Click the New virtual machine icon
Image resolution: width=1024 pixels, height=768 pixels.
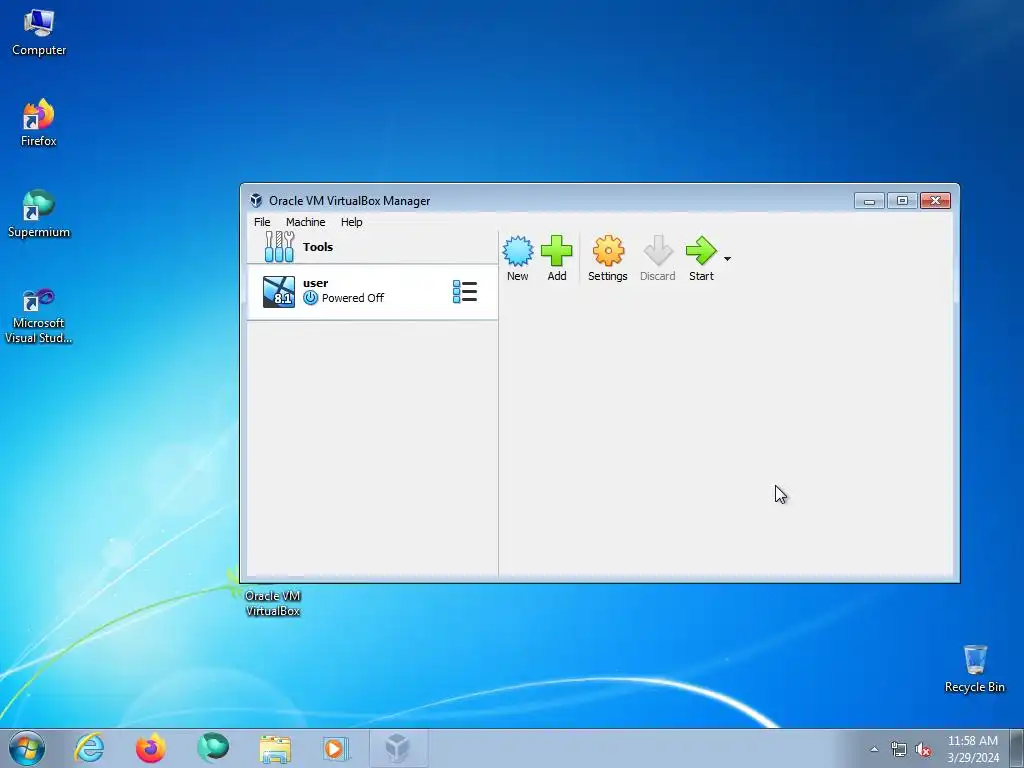pyautogui.click(x=517, y=251)
